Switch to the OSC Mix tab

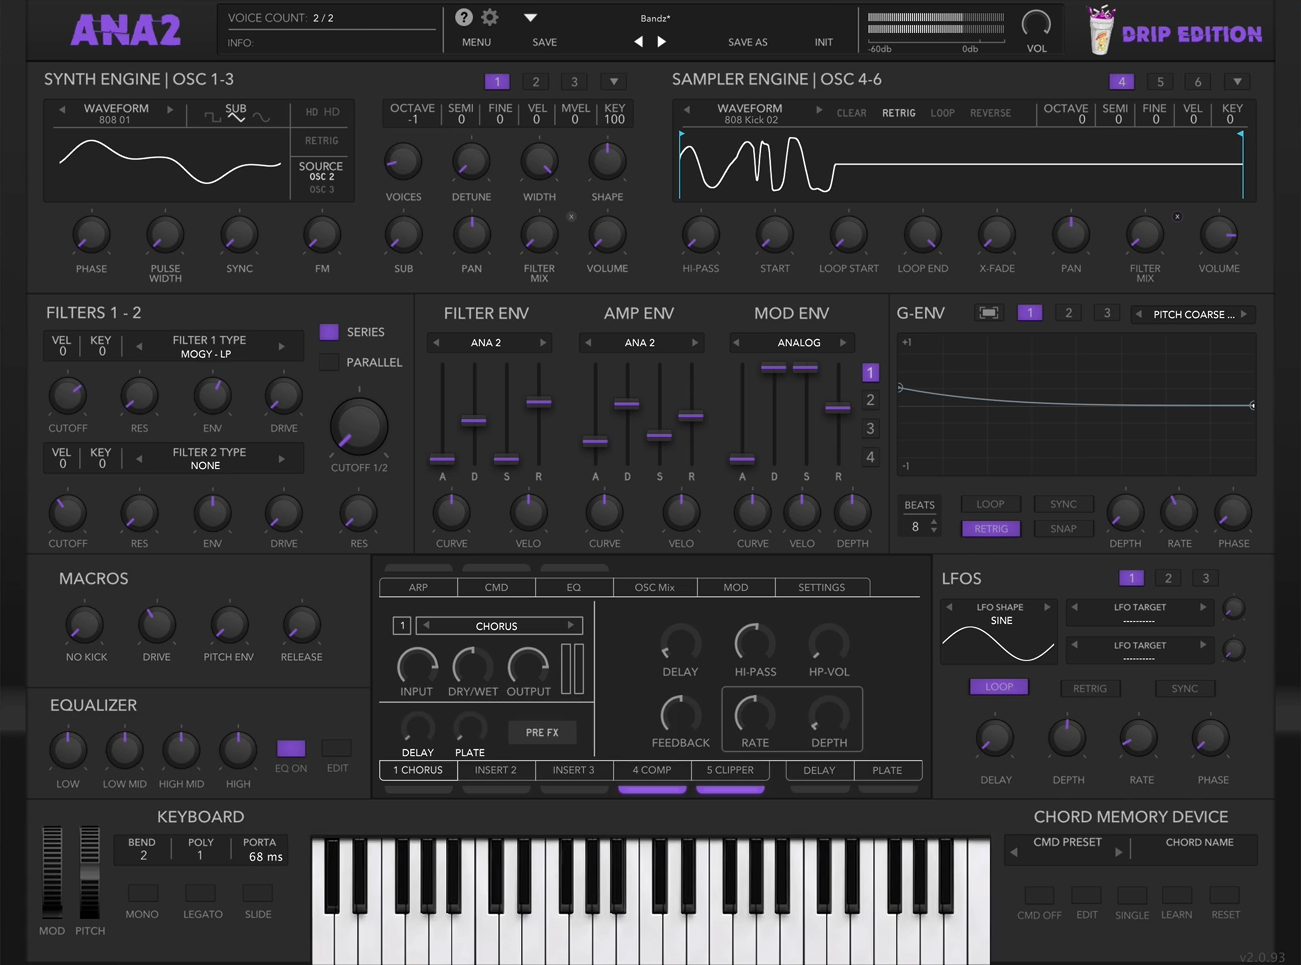[x=655, y=587]
